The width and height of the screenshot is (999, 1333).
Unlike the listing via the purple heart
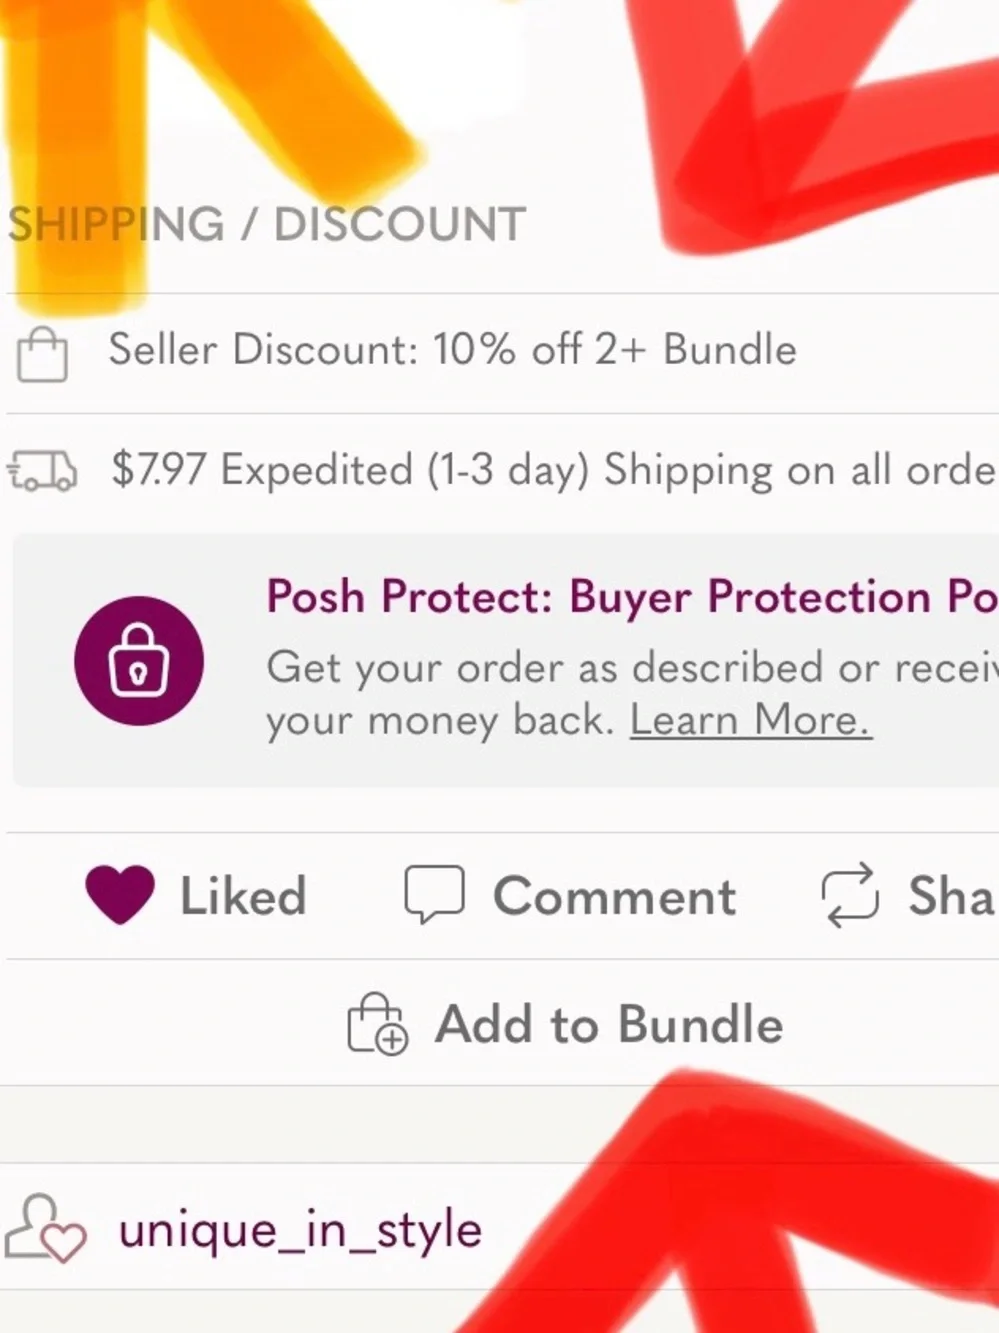120,894
